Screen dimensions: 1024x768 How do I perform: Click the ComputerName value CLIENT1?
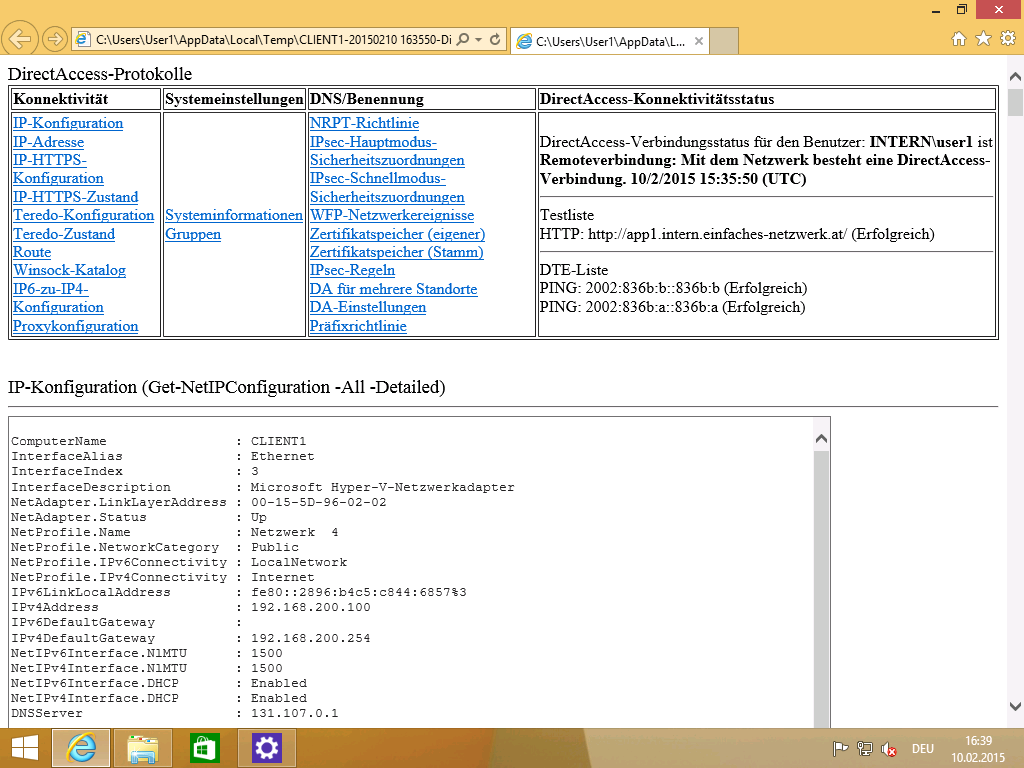click(279, 441)
